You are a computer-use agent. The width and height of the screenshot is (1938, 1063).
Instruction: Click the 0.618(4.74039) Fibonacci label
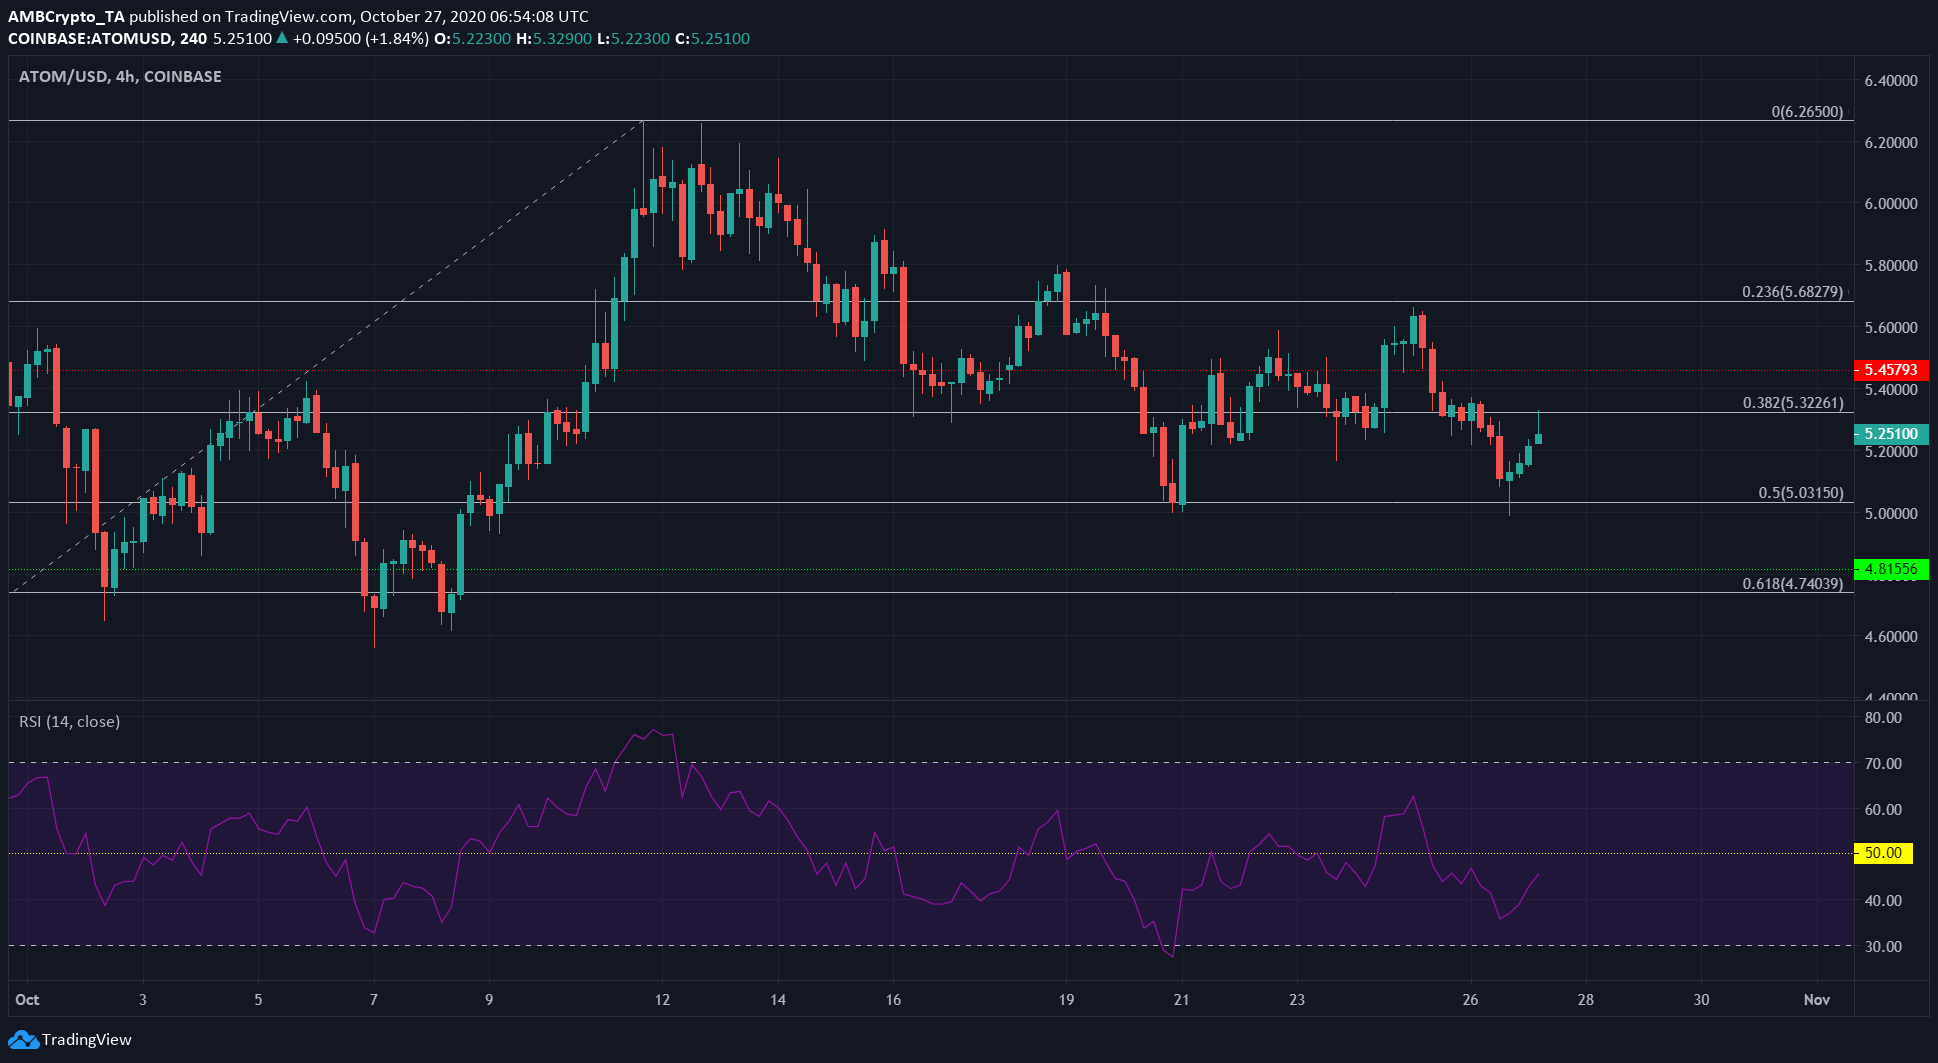click(1793, 584)
